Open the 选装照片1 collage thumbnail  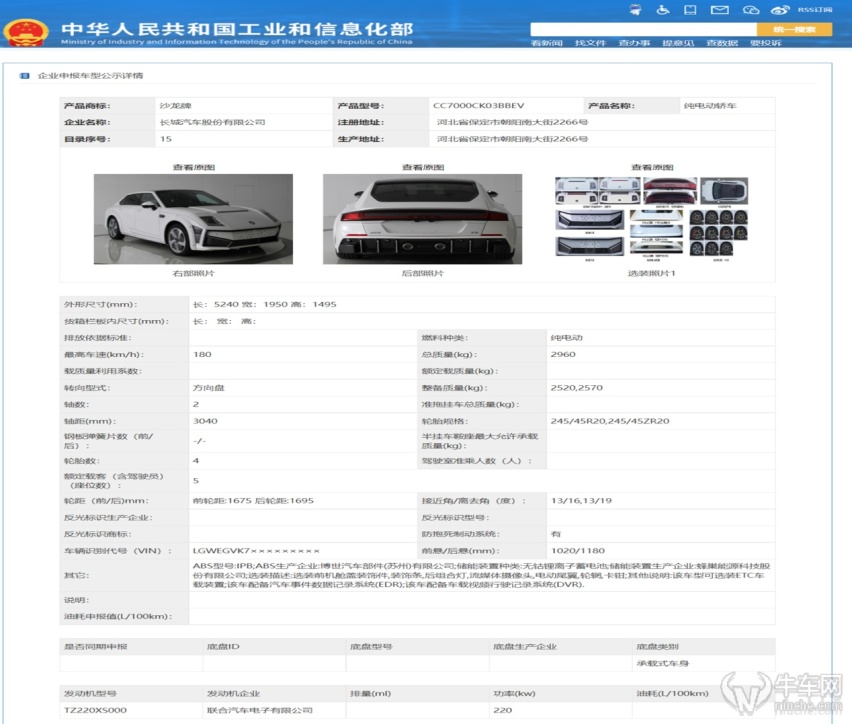(x=651, y=219)
